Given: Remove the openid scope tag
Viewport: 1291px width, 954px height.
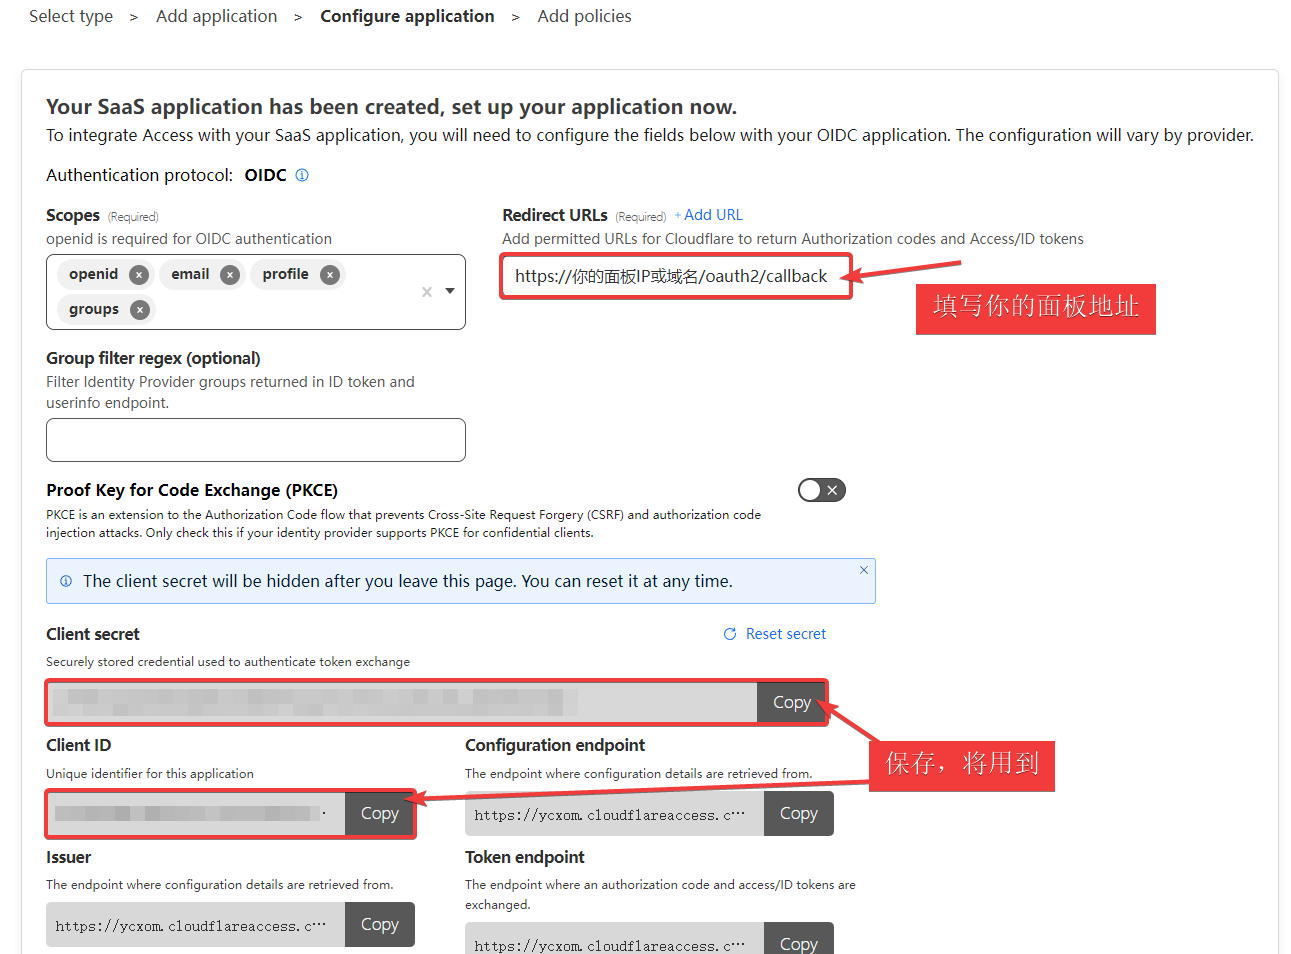Looking at the screenshot, I should 139,275.
